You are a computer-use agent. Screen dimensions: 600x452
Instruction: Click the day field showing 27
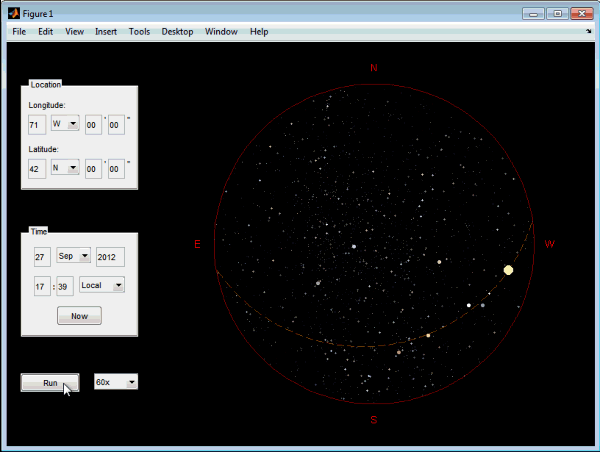coord(41,256)
